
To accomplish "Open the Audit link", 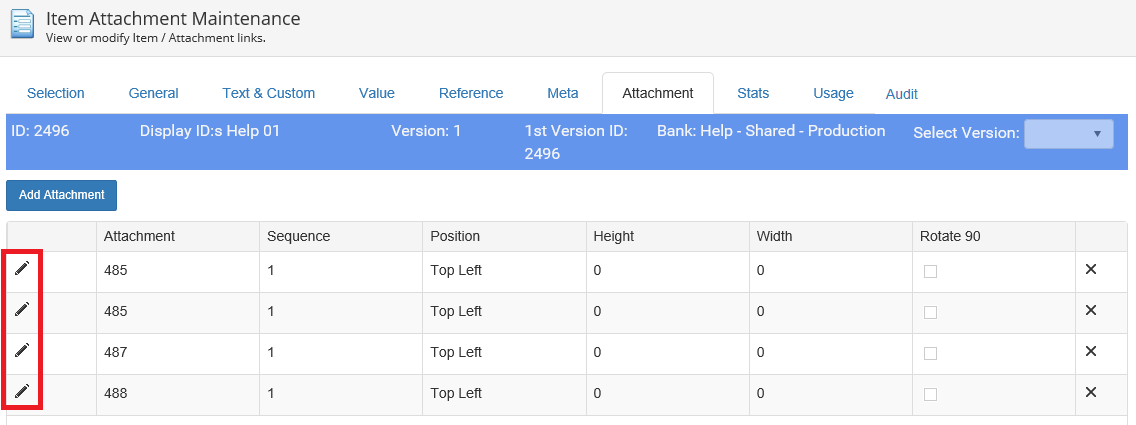I will (901, 94).
